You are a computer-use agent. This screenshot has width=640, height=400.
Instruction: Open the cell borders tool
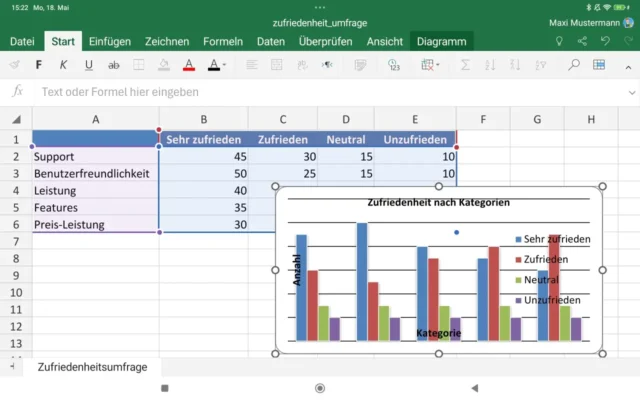pyautogui.click(x=139, y=65)
